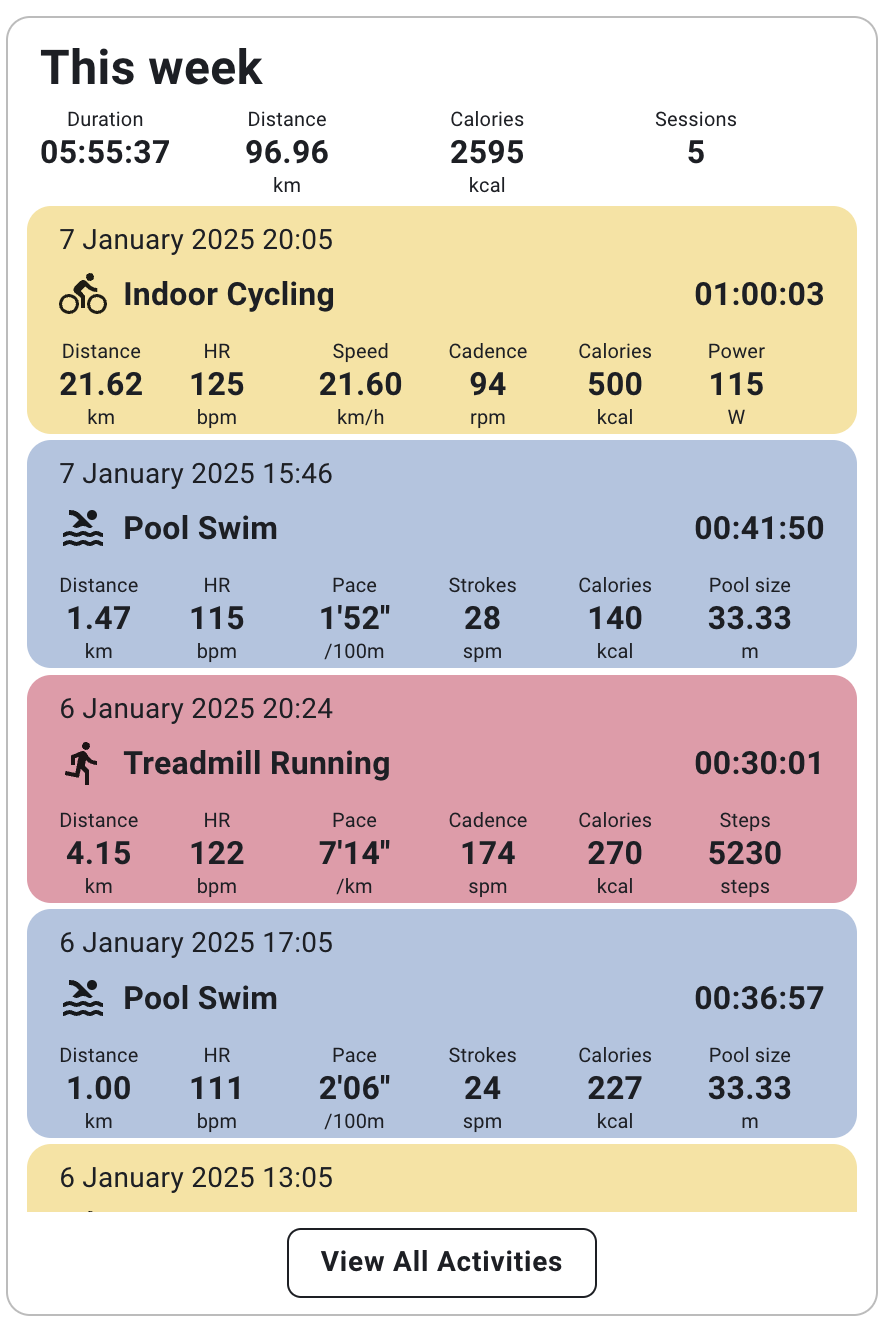Viewport: 892px width, 1322px height.
Task: Open the Indoor Cycling activity title
Action: coord(229,294)
